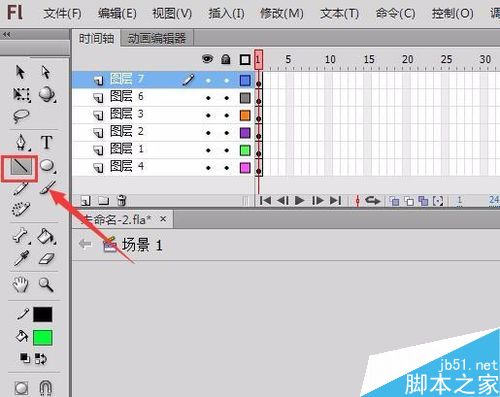
Task: Select the Zoom magnifier tool
Action: tap(46, 285)
